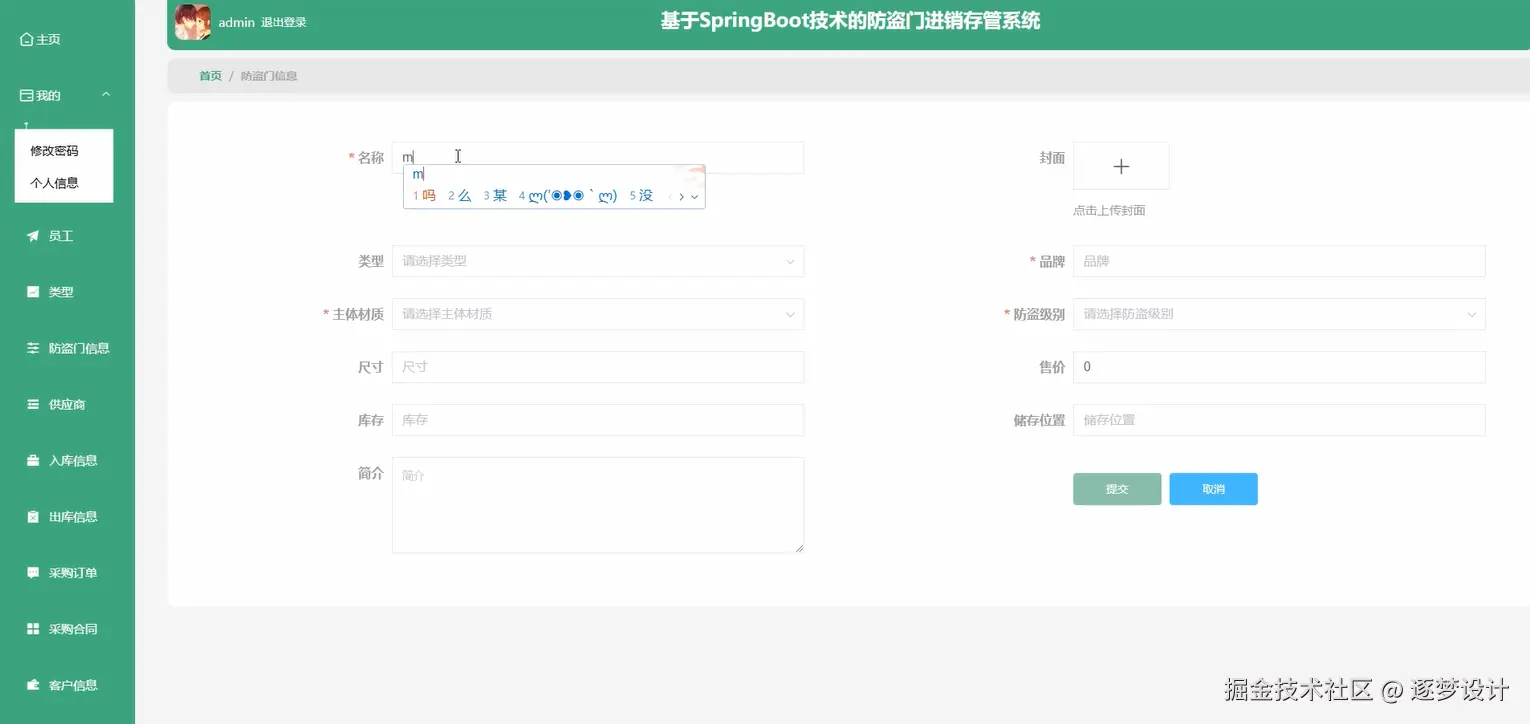This screenshot has width=1530, height=724.
Task: Open the 请选择类型 dropdown
Action: [x=598, y=261]
